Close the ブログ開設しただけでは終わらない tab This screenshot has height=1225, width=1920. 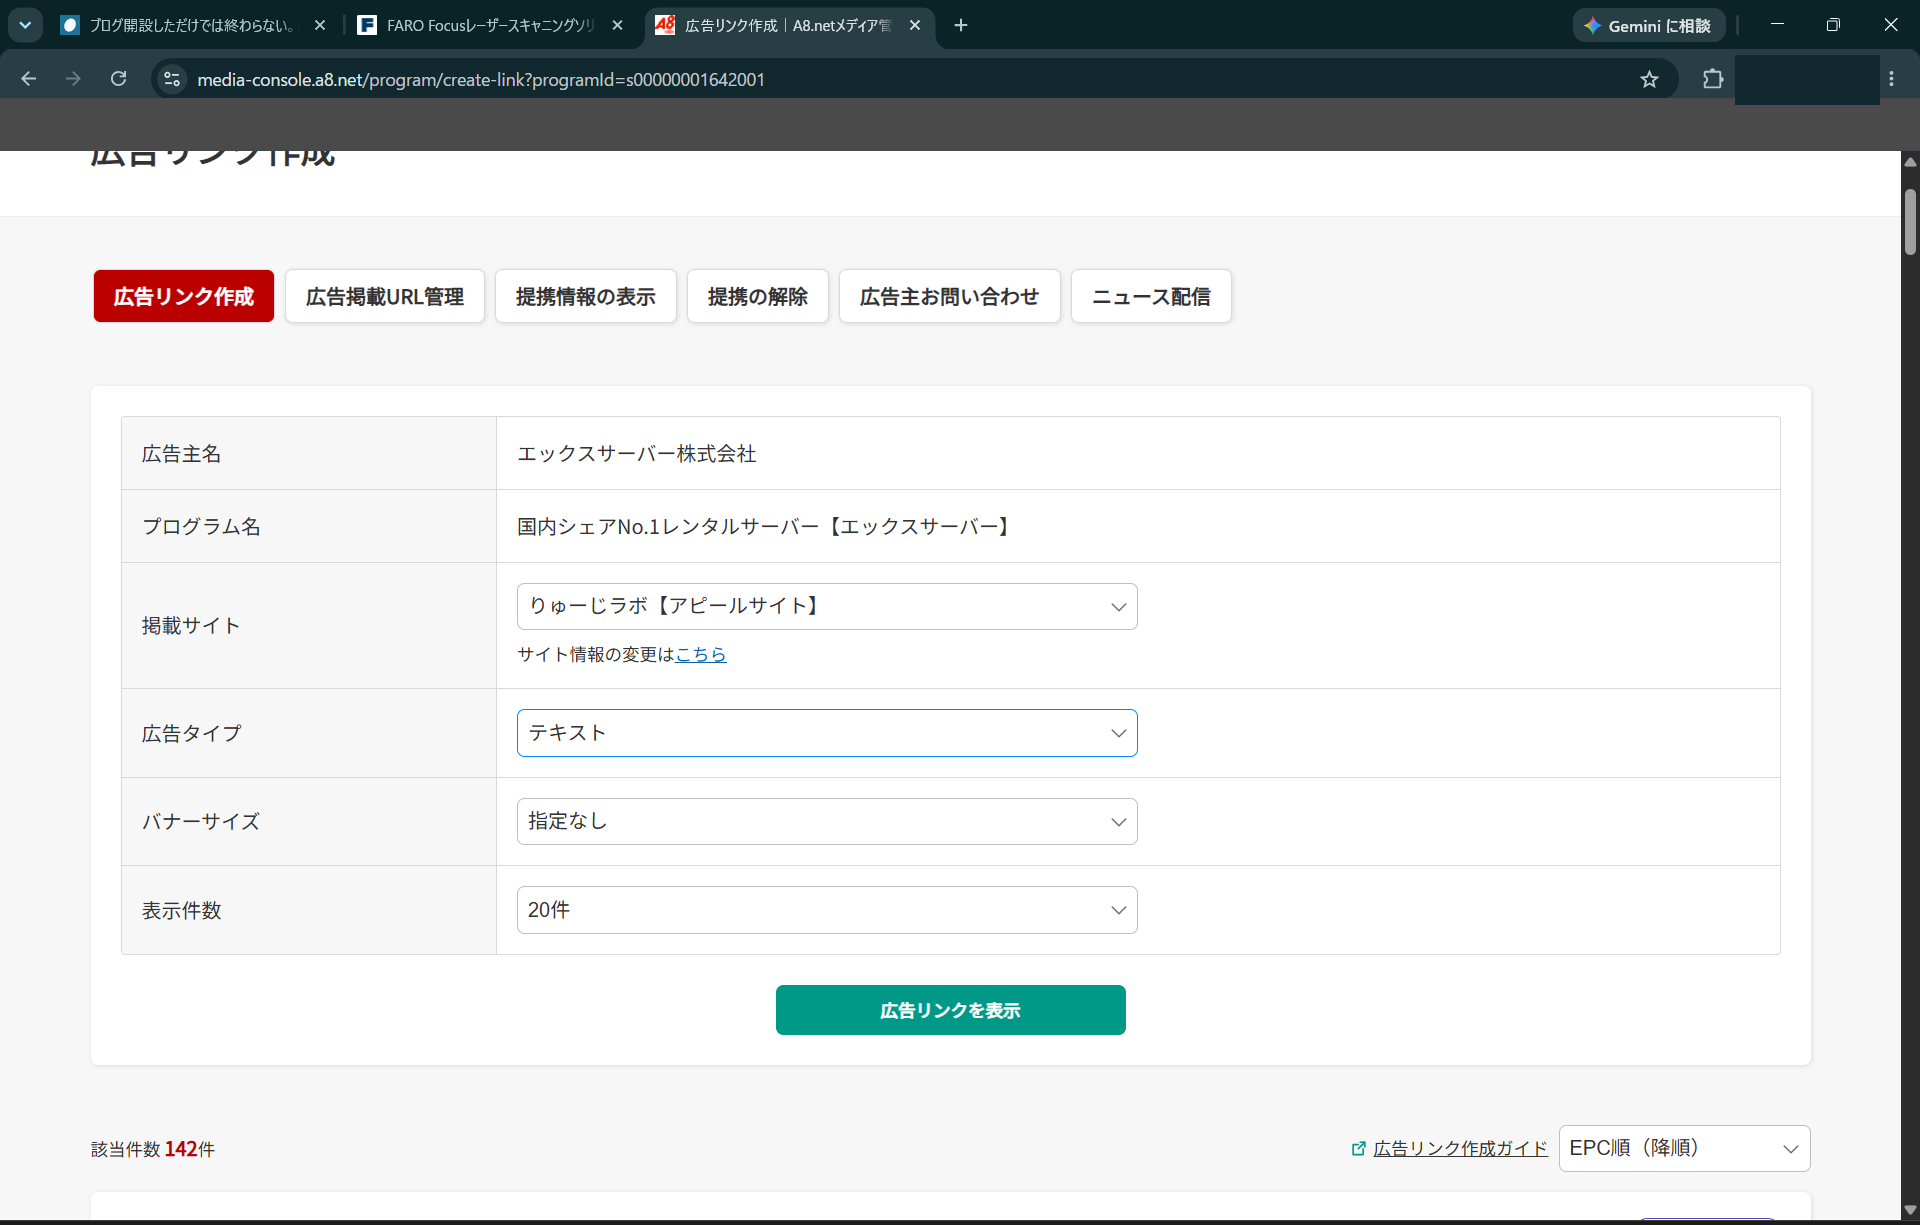[x=320, y=25]
